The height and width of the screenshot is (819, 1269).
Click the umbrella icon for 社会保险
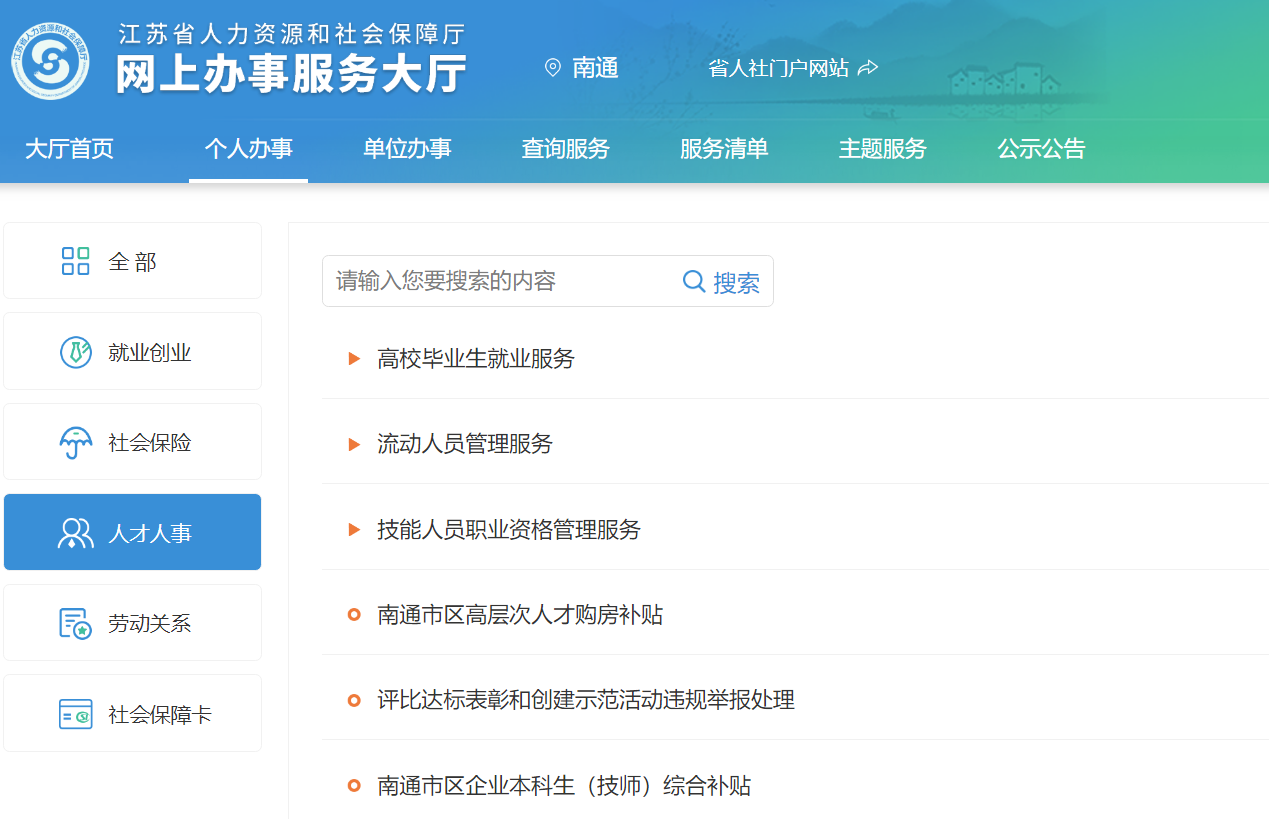pos(76,443)
